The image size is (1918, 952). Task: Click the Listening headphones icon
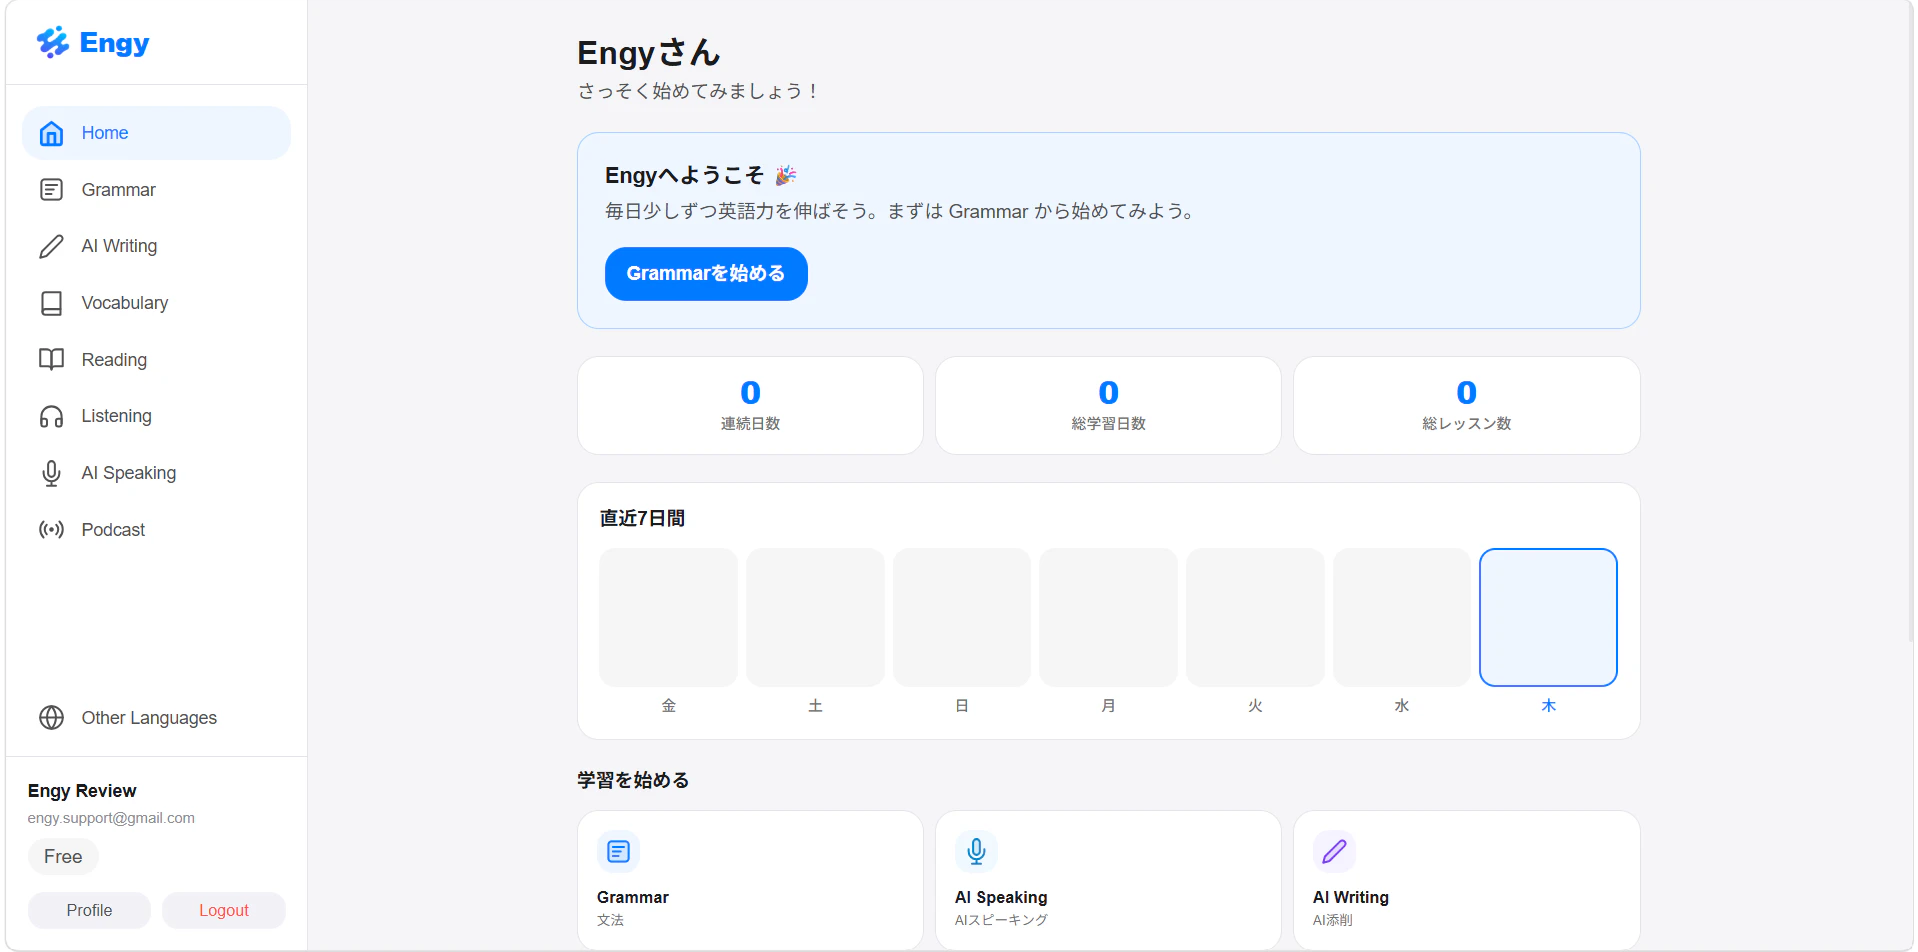51,416
